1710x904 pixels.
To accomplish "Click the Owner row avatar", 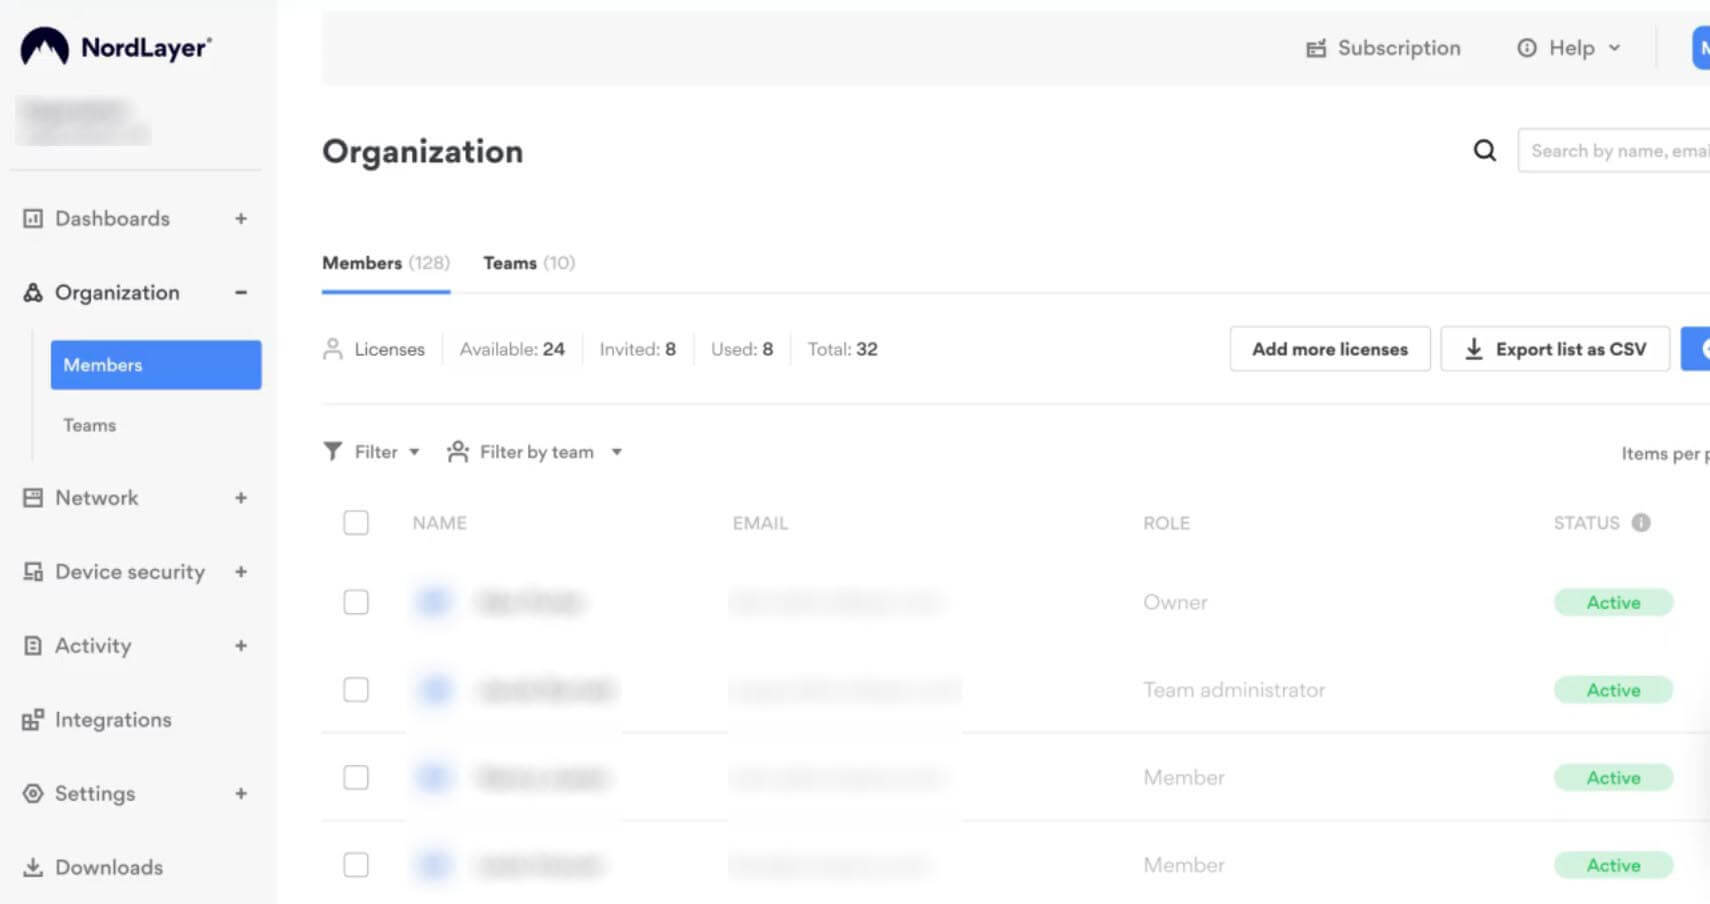I will (433, 602).
